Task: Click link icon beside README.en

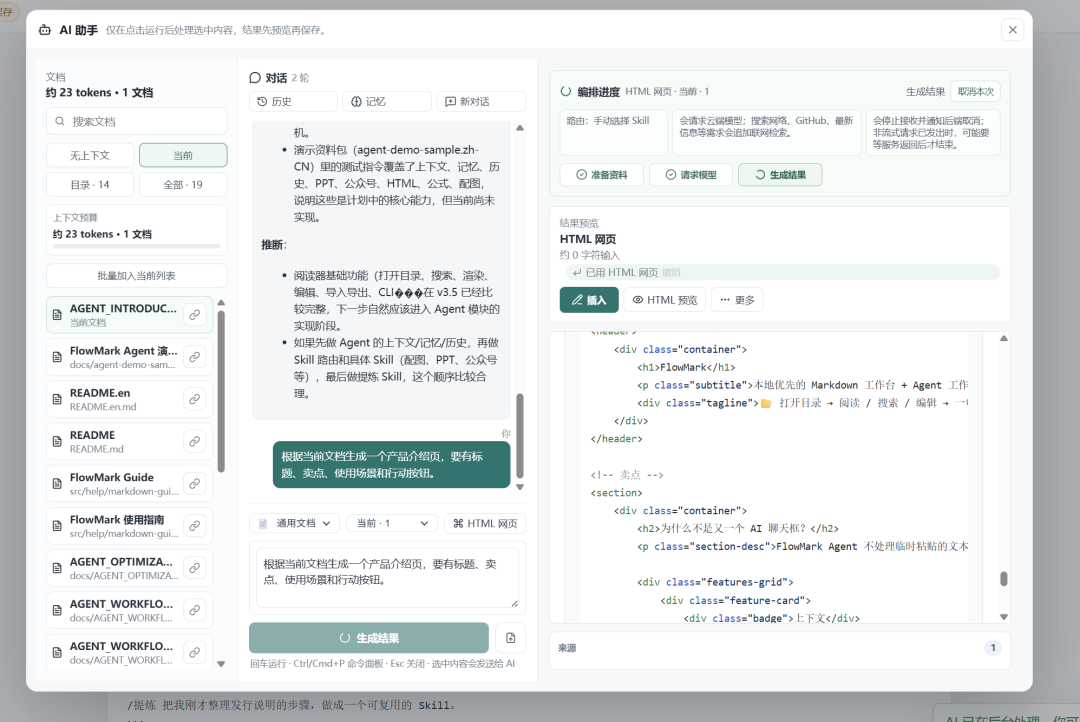Action: point(195,399)
